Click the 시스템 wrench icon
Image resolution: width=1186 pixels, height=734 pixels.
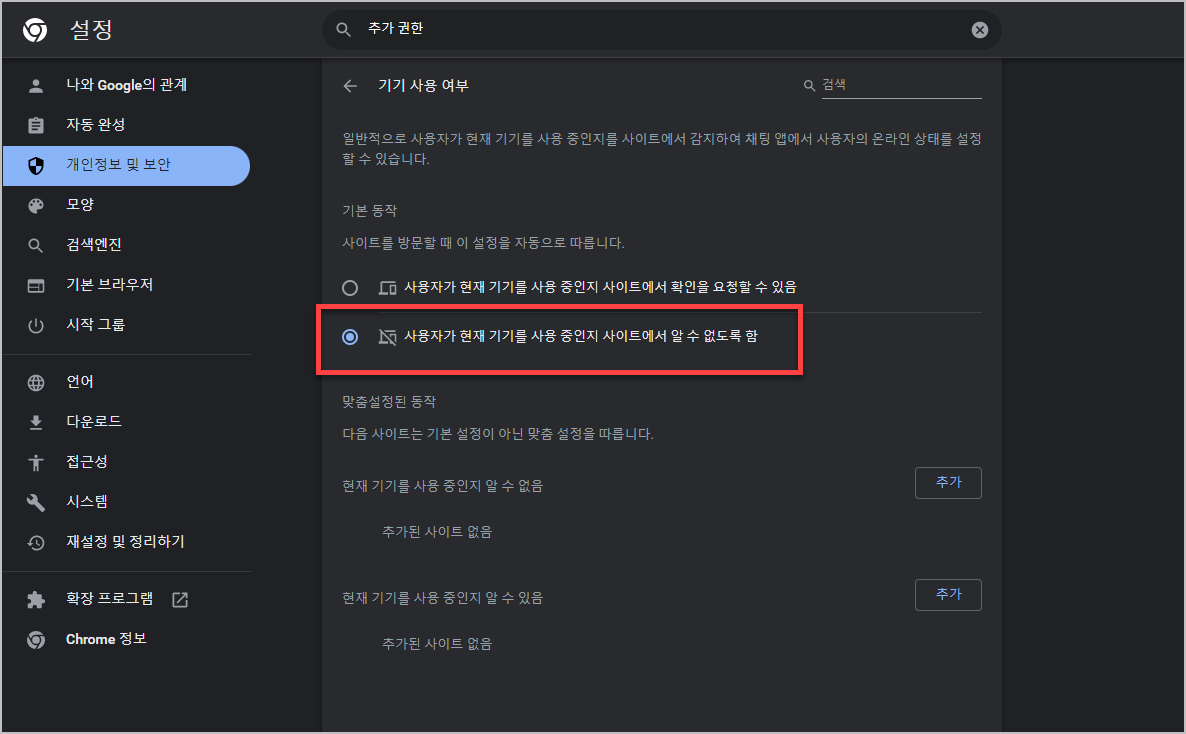point(36,501)
